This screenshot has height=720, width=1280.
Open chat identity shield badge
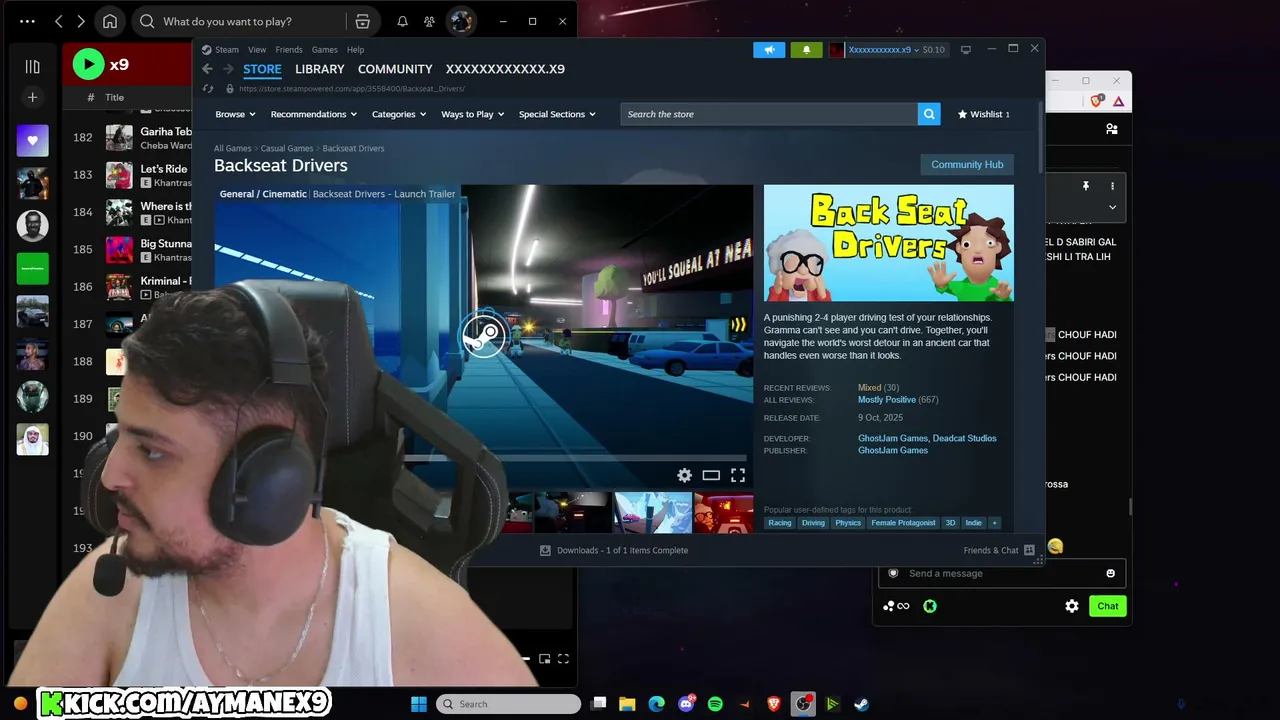893,573
